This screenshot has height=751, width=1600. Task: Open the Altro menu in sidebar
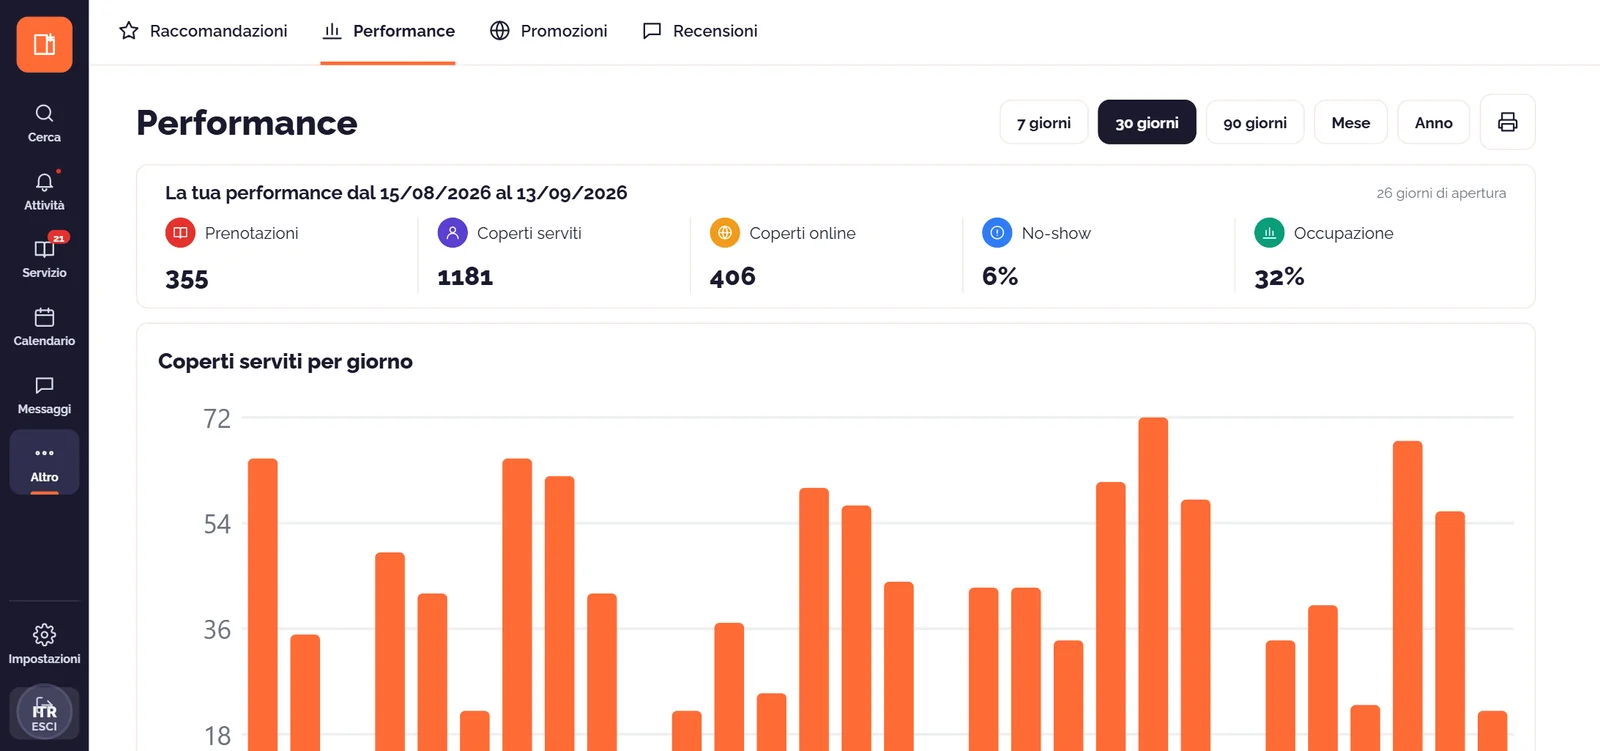(44, 462)
